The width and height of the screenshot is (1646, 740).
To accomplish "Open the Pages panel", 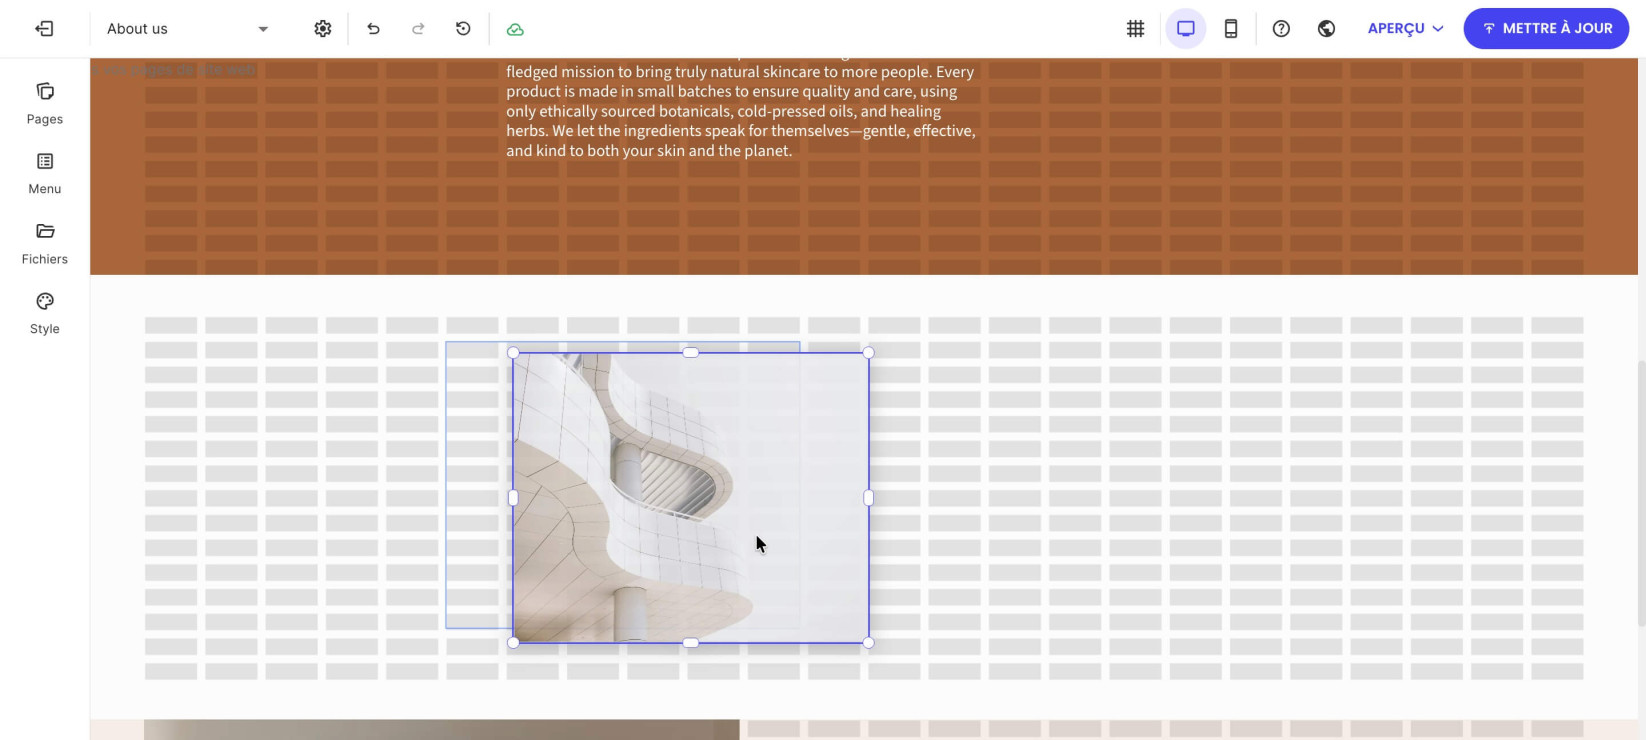I will [x=45, y=104].
